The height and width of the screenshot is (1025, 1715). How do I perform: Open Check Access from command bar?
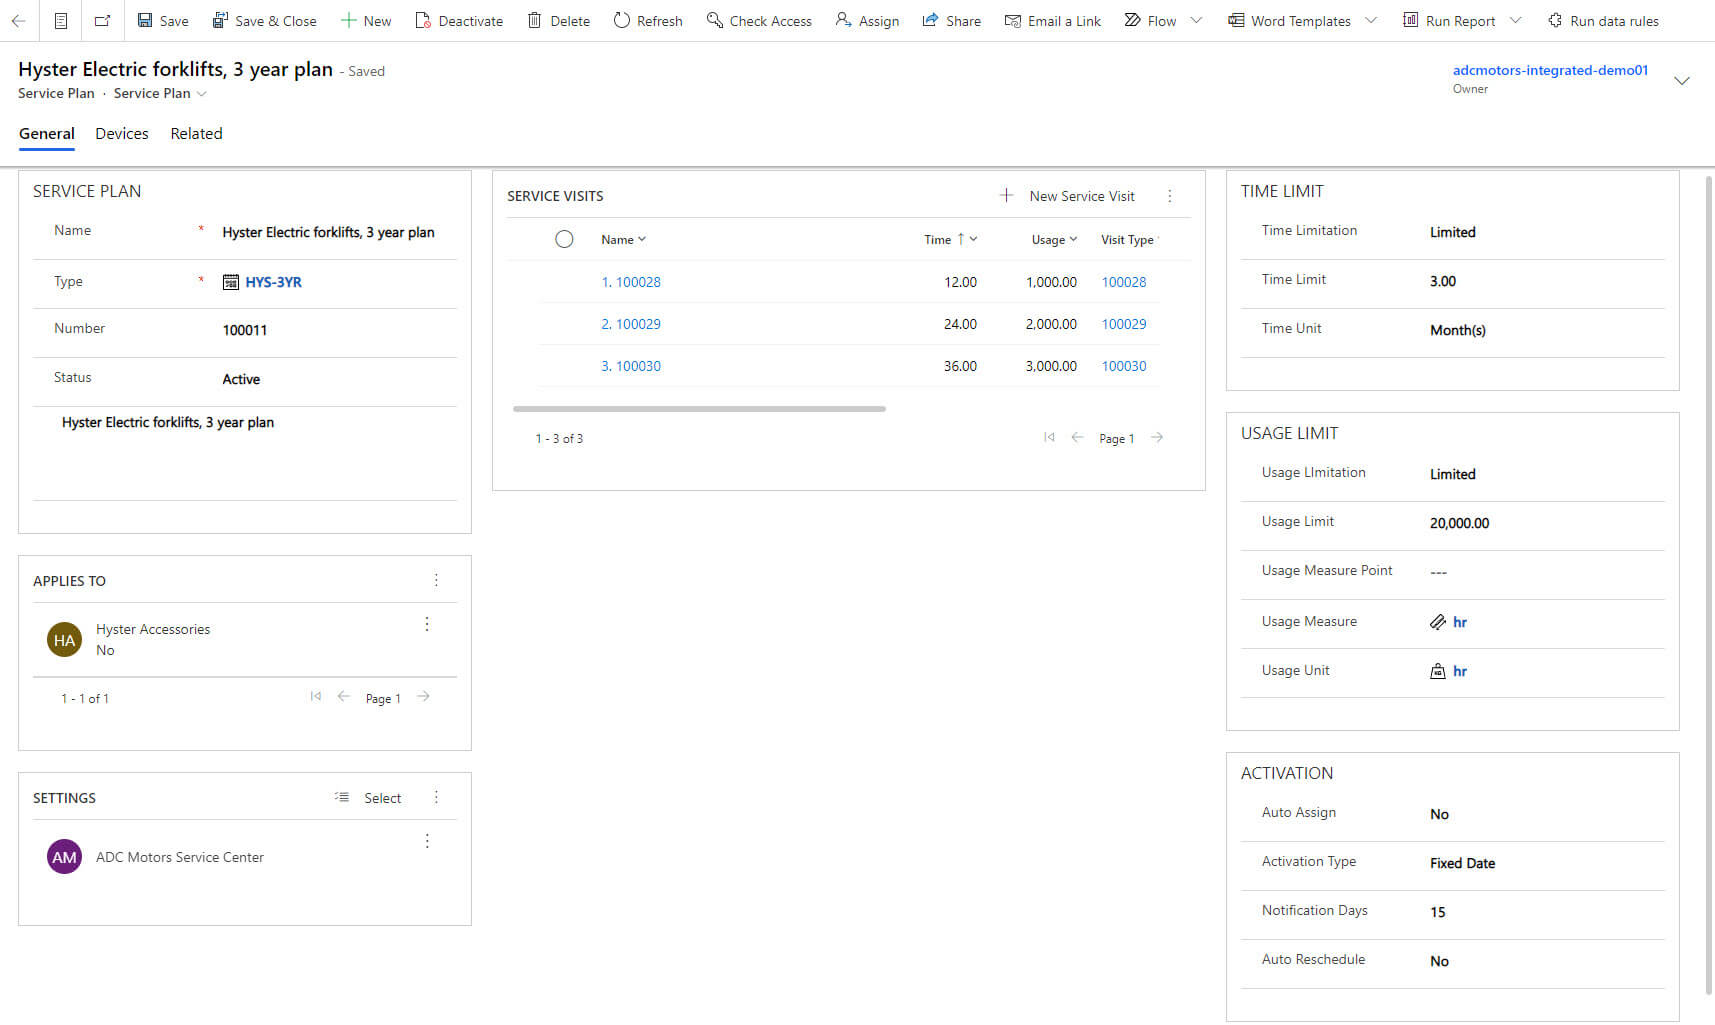(714, 21)
